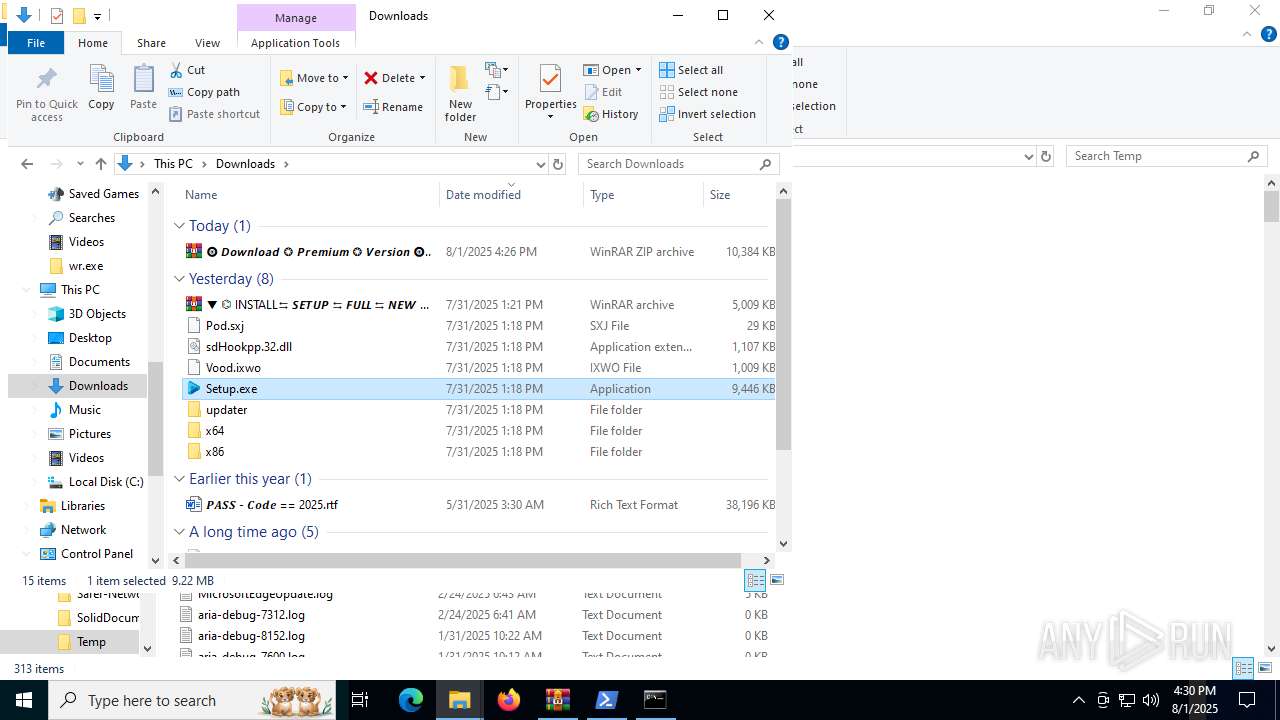Click Type here to search box
This screenshot has height=720, width=1280.
192,700
